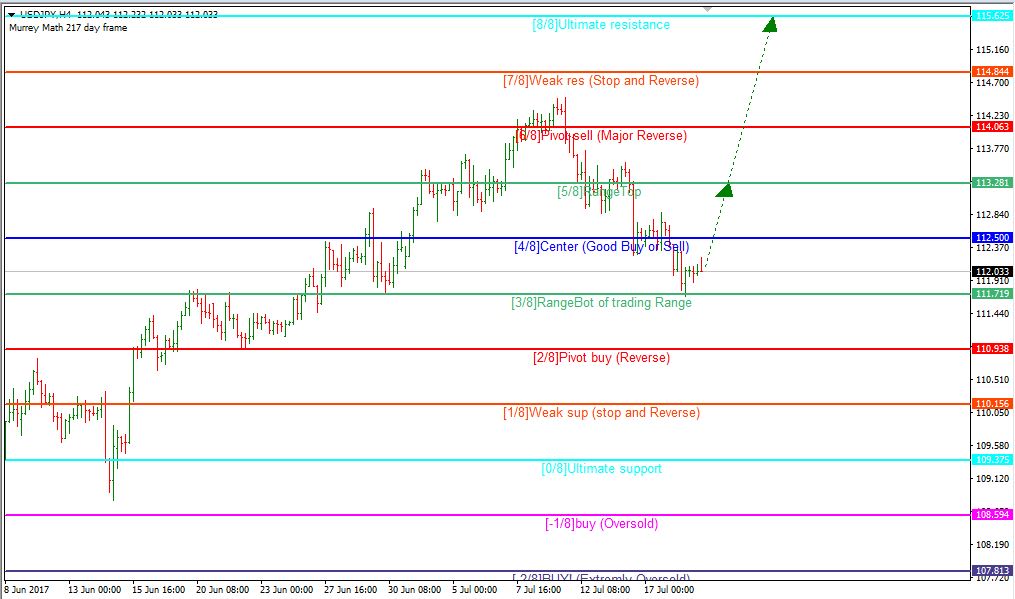
Task: Click the USDJPY,H4 dropdown triangle
Action: (x=12, y=14)
